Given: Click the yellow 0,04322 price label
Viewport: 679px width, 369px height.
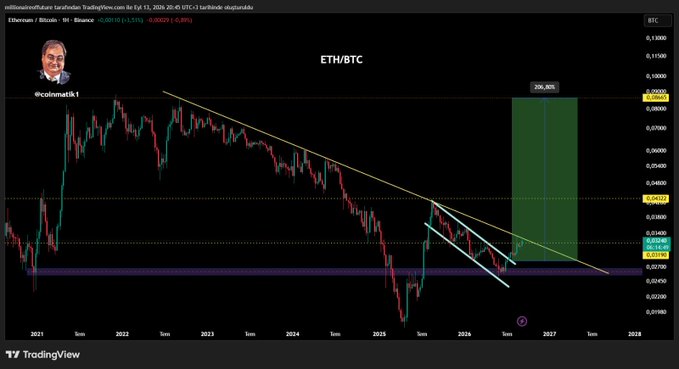Looking at the screenshot, I should tap(656, 198).
